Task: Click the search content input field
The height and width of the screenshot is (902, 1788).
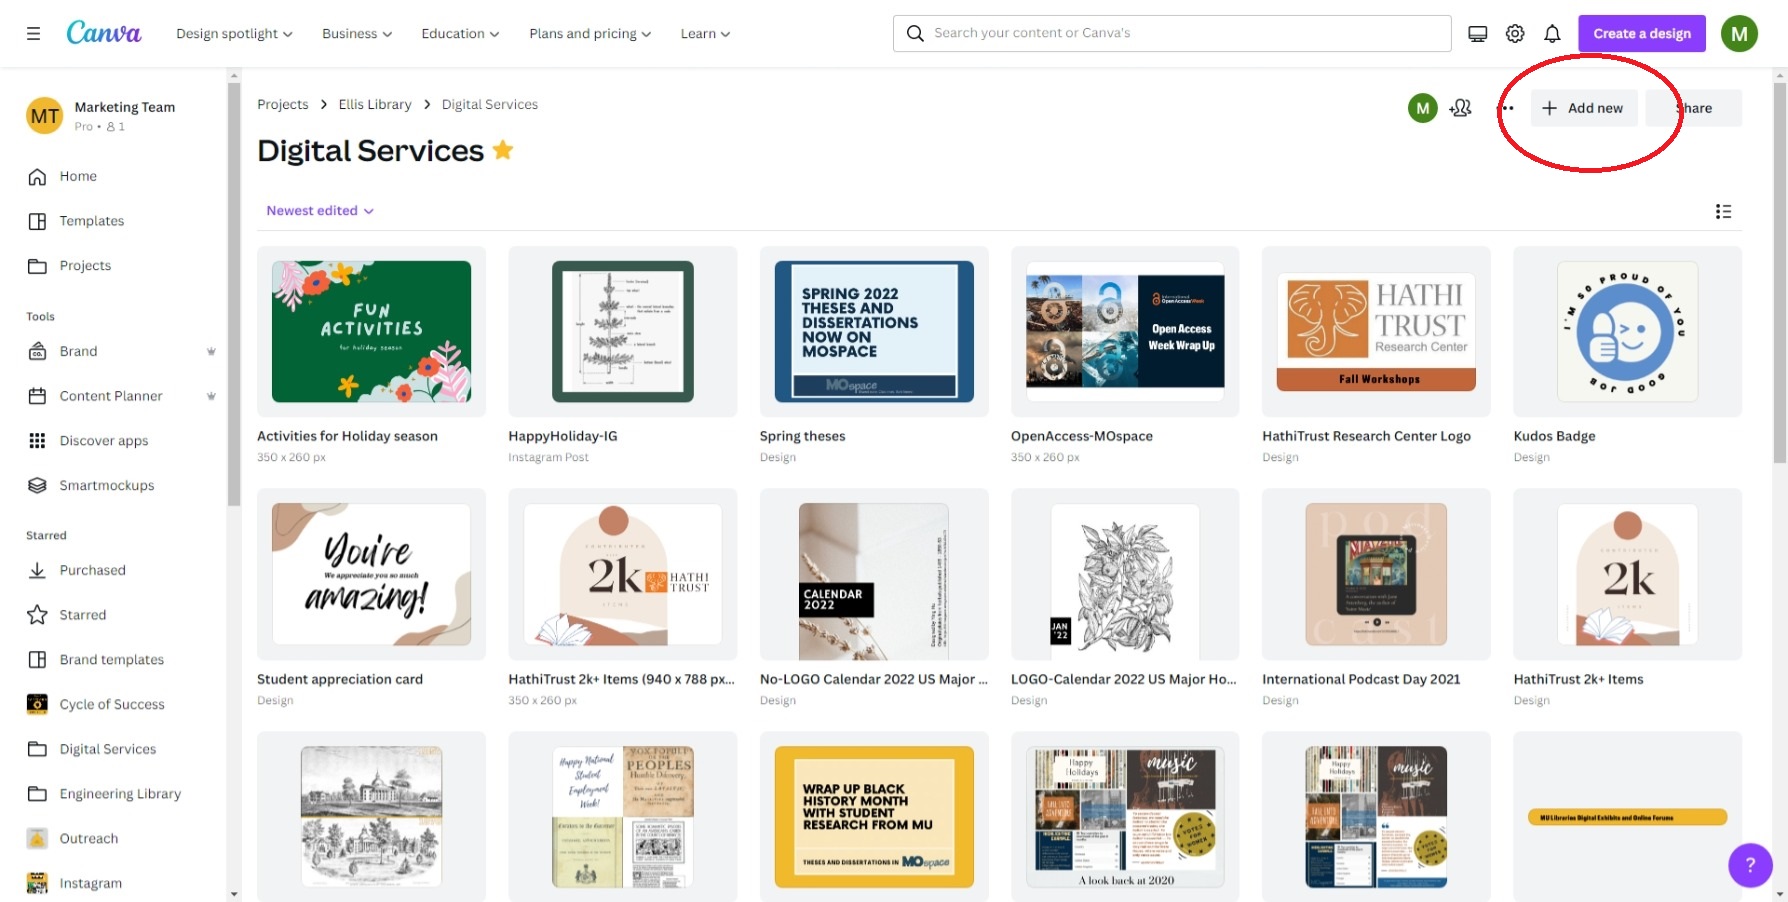Action: click(x=1180, y=33)
